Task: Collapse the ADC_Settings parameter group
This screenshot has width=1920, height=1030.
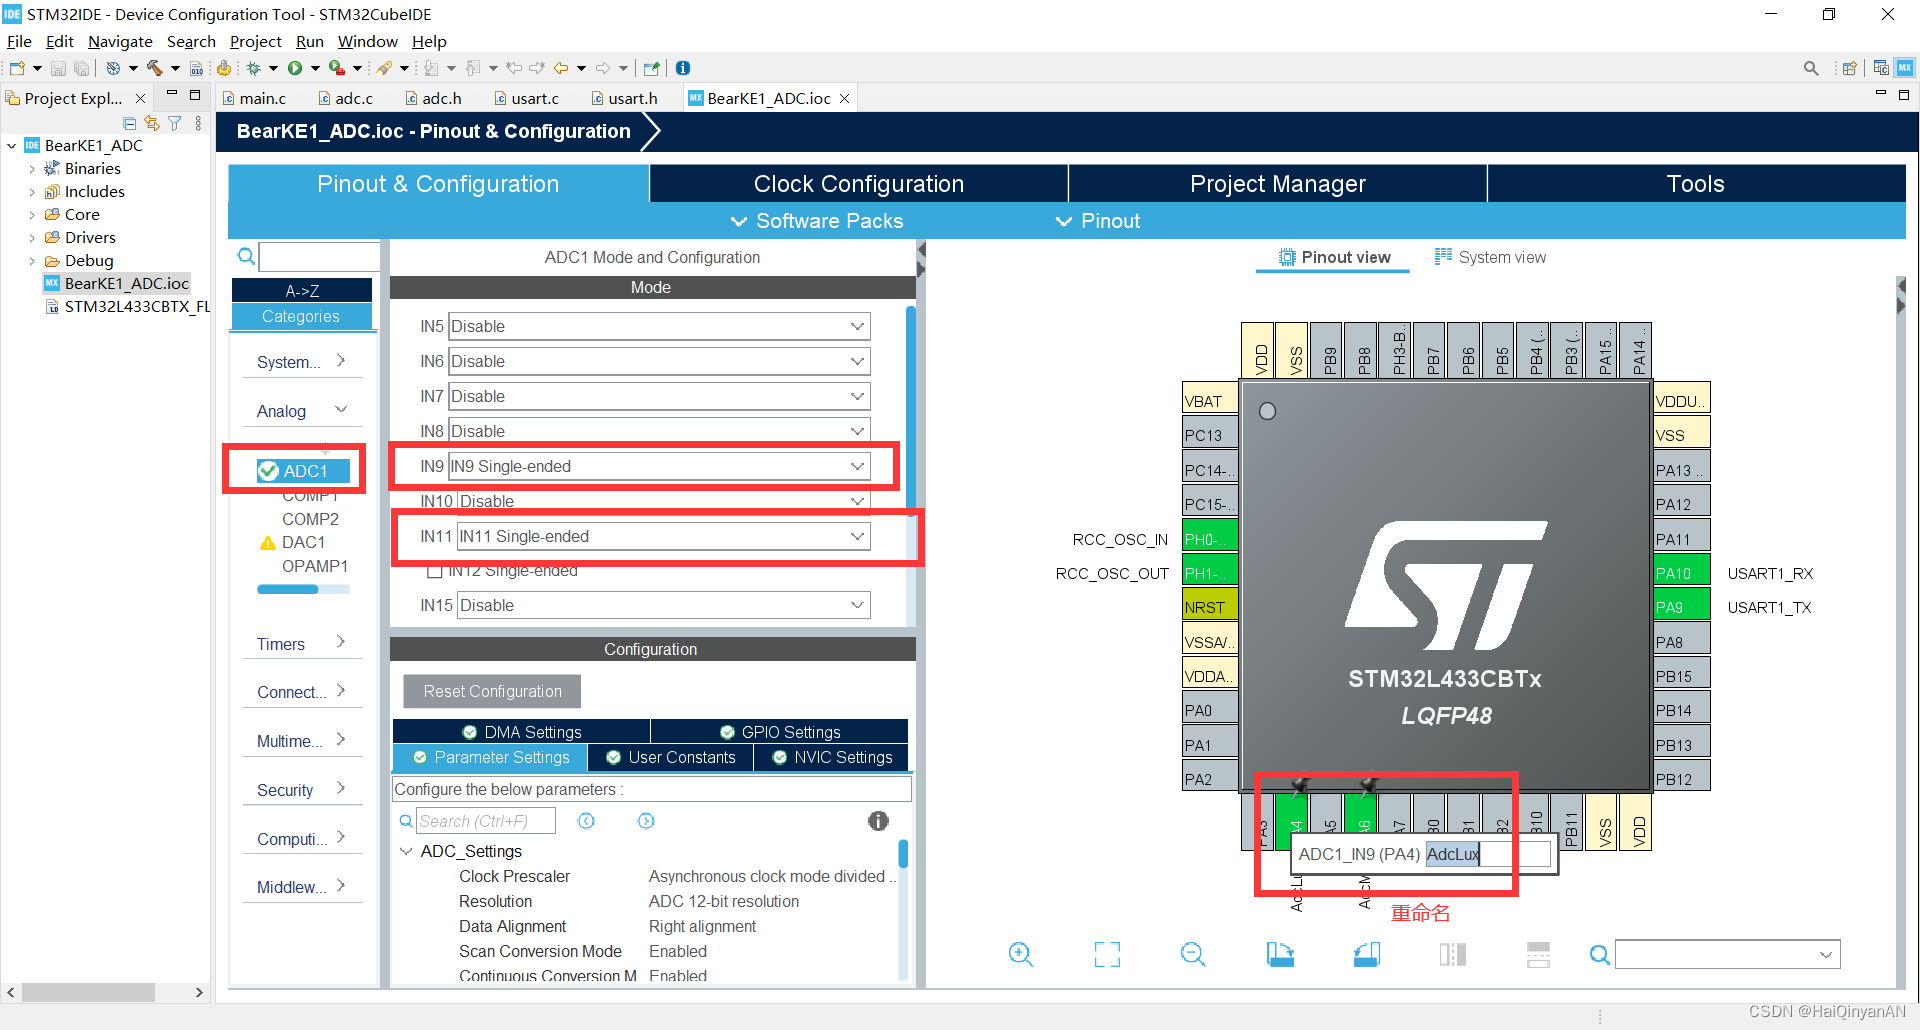Action: click(x=406, y=851)
